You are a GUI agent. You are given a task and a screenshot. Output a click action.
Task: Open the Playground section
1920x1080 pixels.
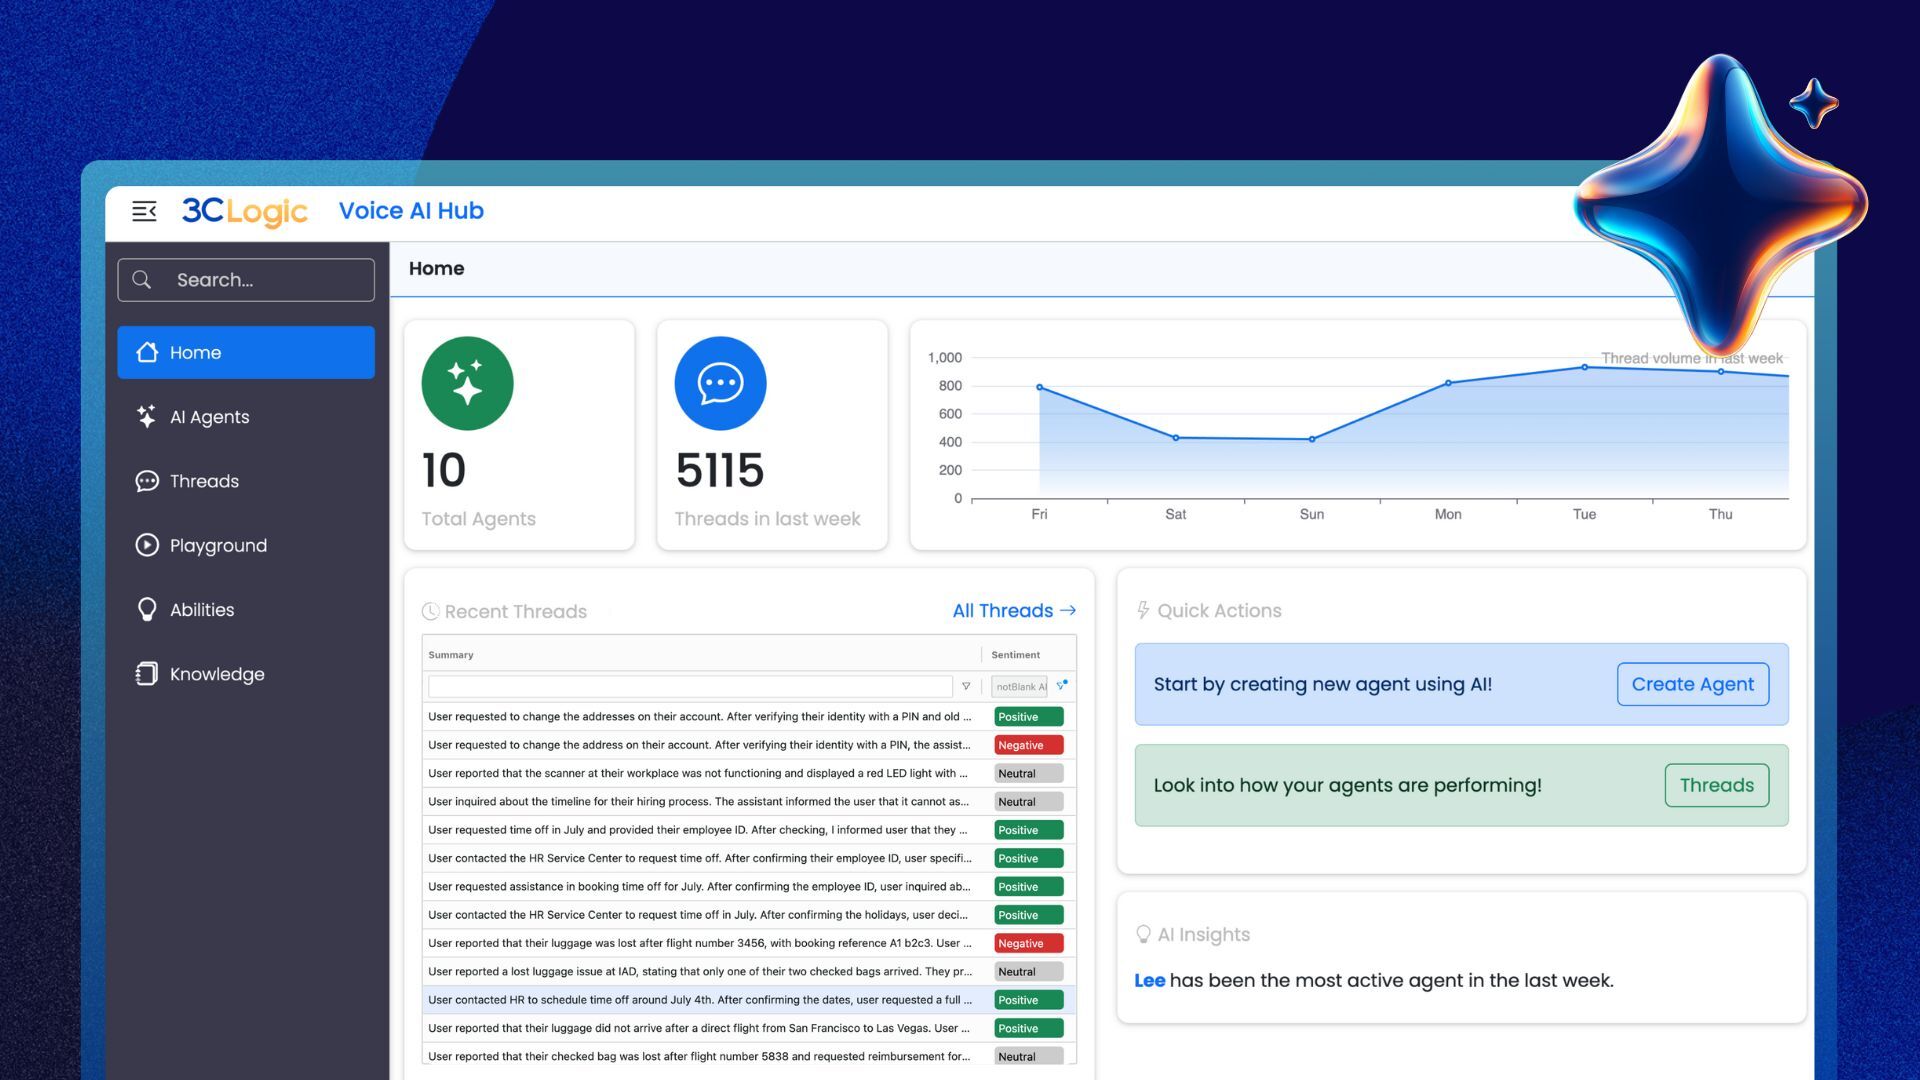tap(217, 545)
